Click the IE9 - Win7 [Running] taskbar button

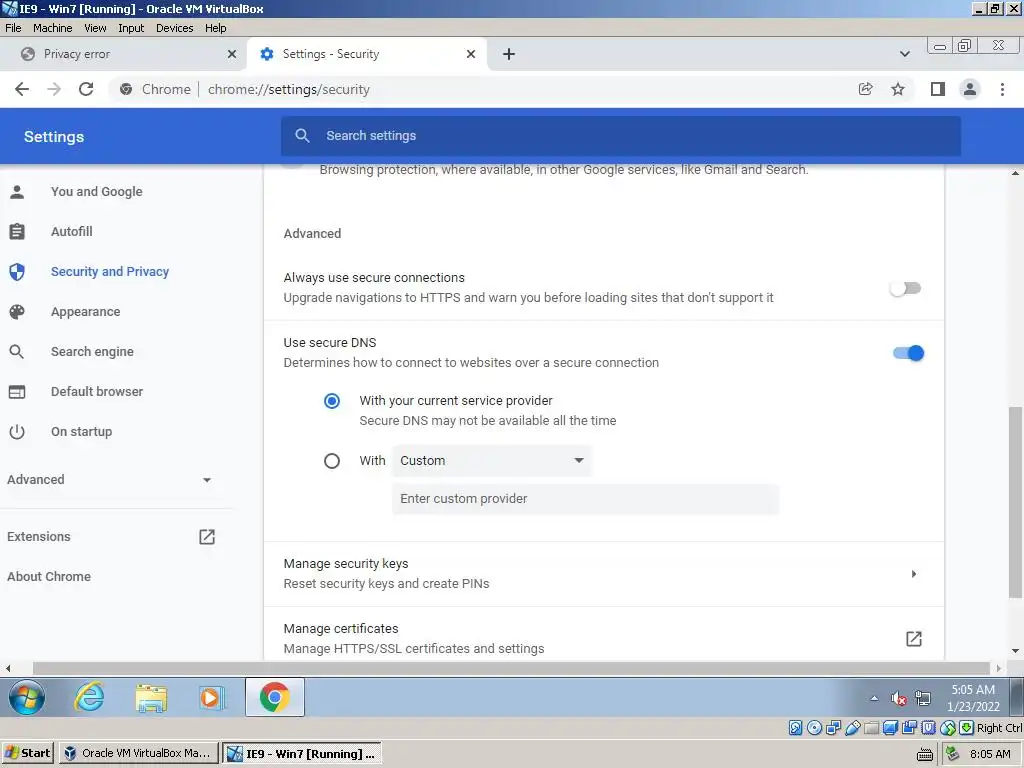click(x=302, y=753)
